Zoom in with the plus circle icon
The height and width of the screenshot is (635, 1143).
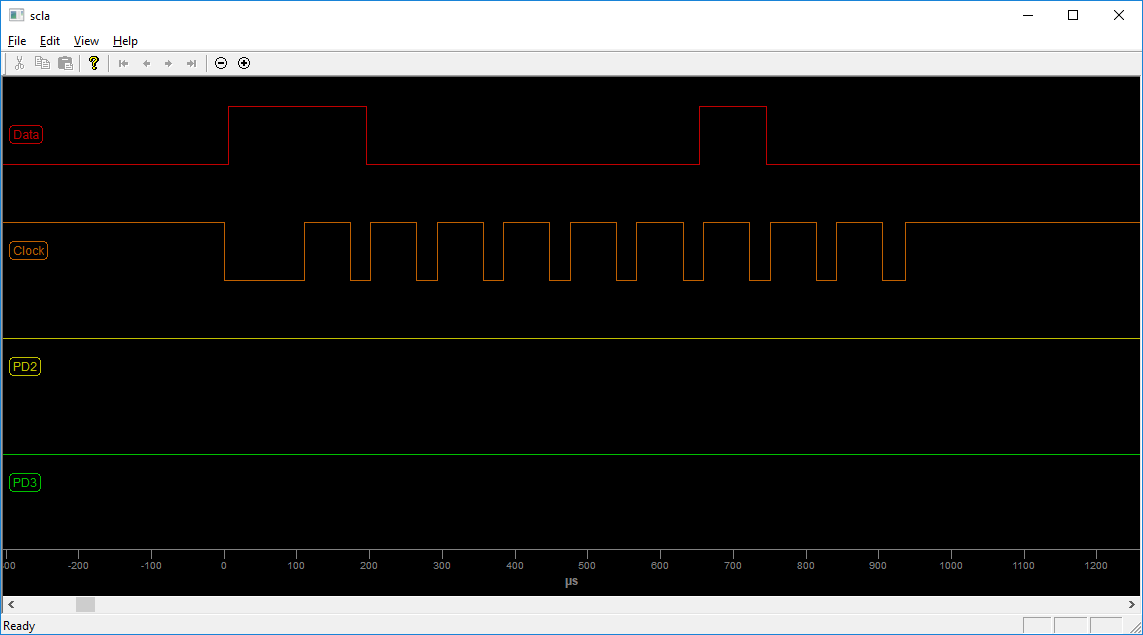click(244, 63)
